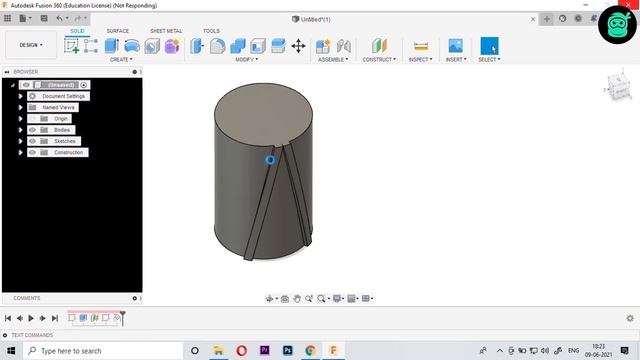
Task: Expand the ASSEMBLE menu
Action: (x=333, y=60)
